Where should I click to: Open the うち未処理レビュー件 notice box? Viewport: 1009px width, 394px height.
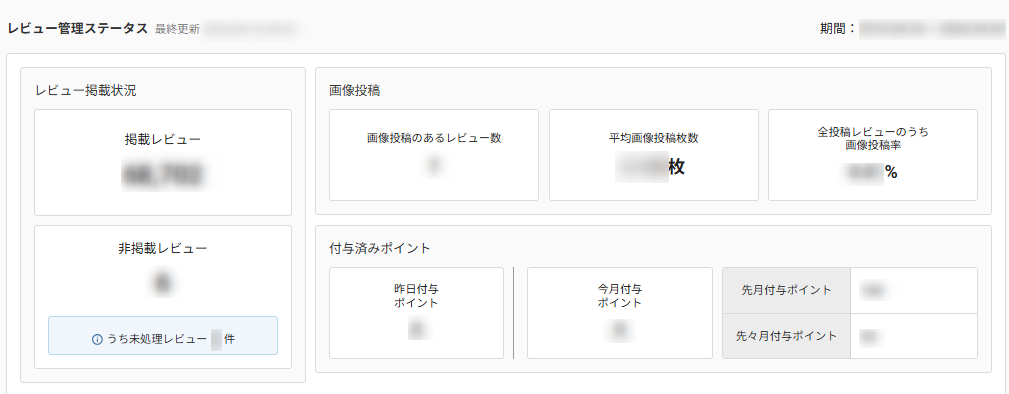click(163, 335)
